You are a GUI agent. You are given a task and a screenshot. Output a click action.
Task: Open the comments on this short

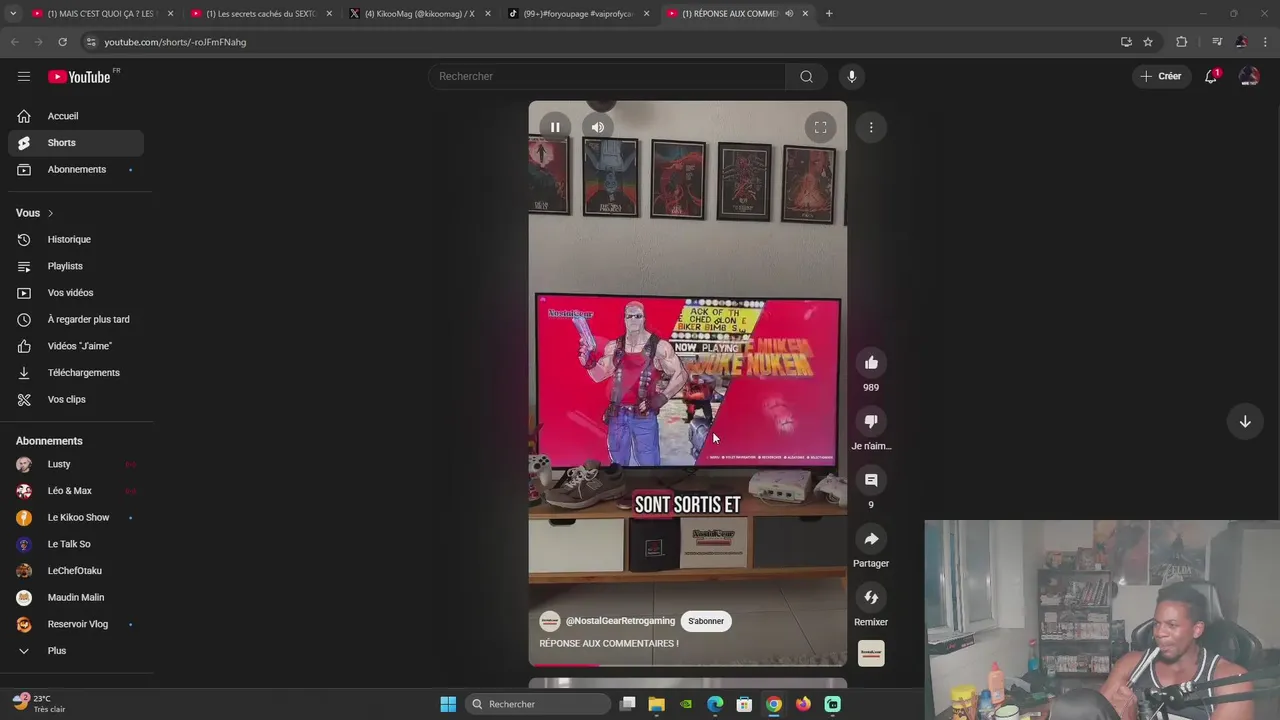pyautogui.click(x=871, y=480)
